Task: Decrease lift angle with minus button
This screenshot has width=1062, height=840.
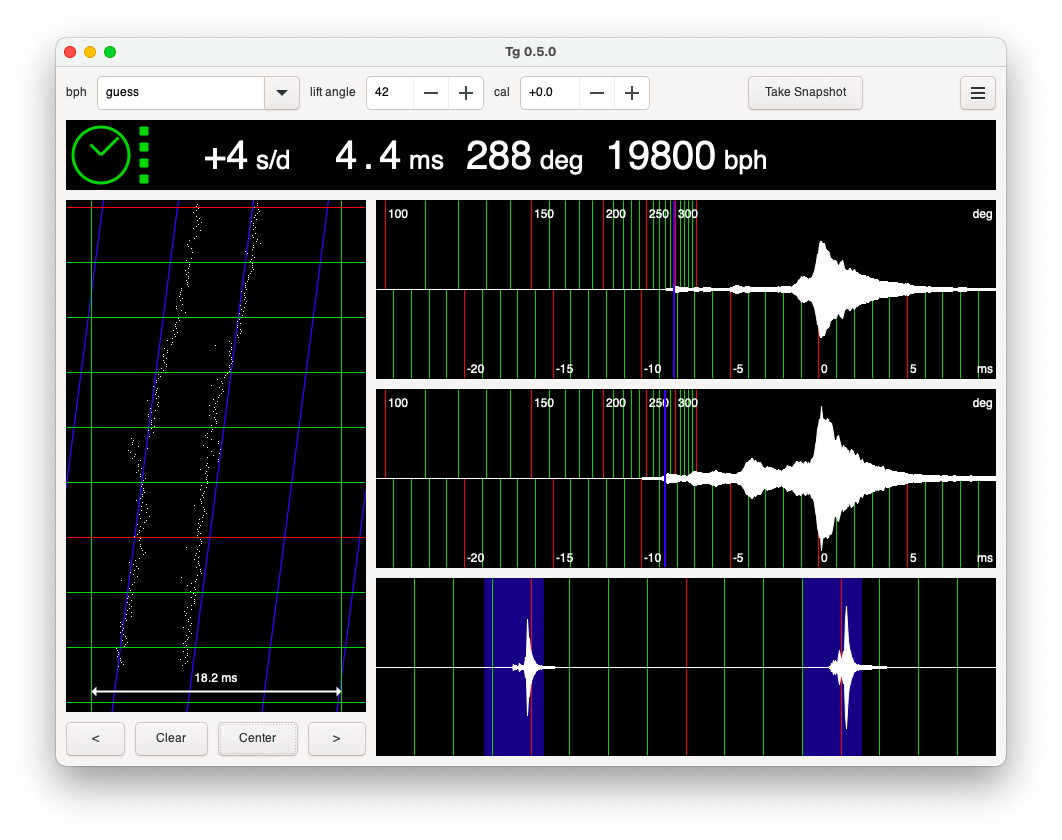Action: [x=431, y=93]
